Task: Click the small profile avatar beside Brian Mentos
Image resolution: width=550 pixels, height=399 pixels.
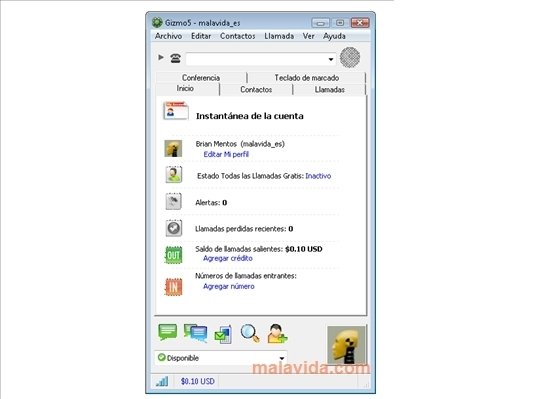Action: (x=173, y=148)
